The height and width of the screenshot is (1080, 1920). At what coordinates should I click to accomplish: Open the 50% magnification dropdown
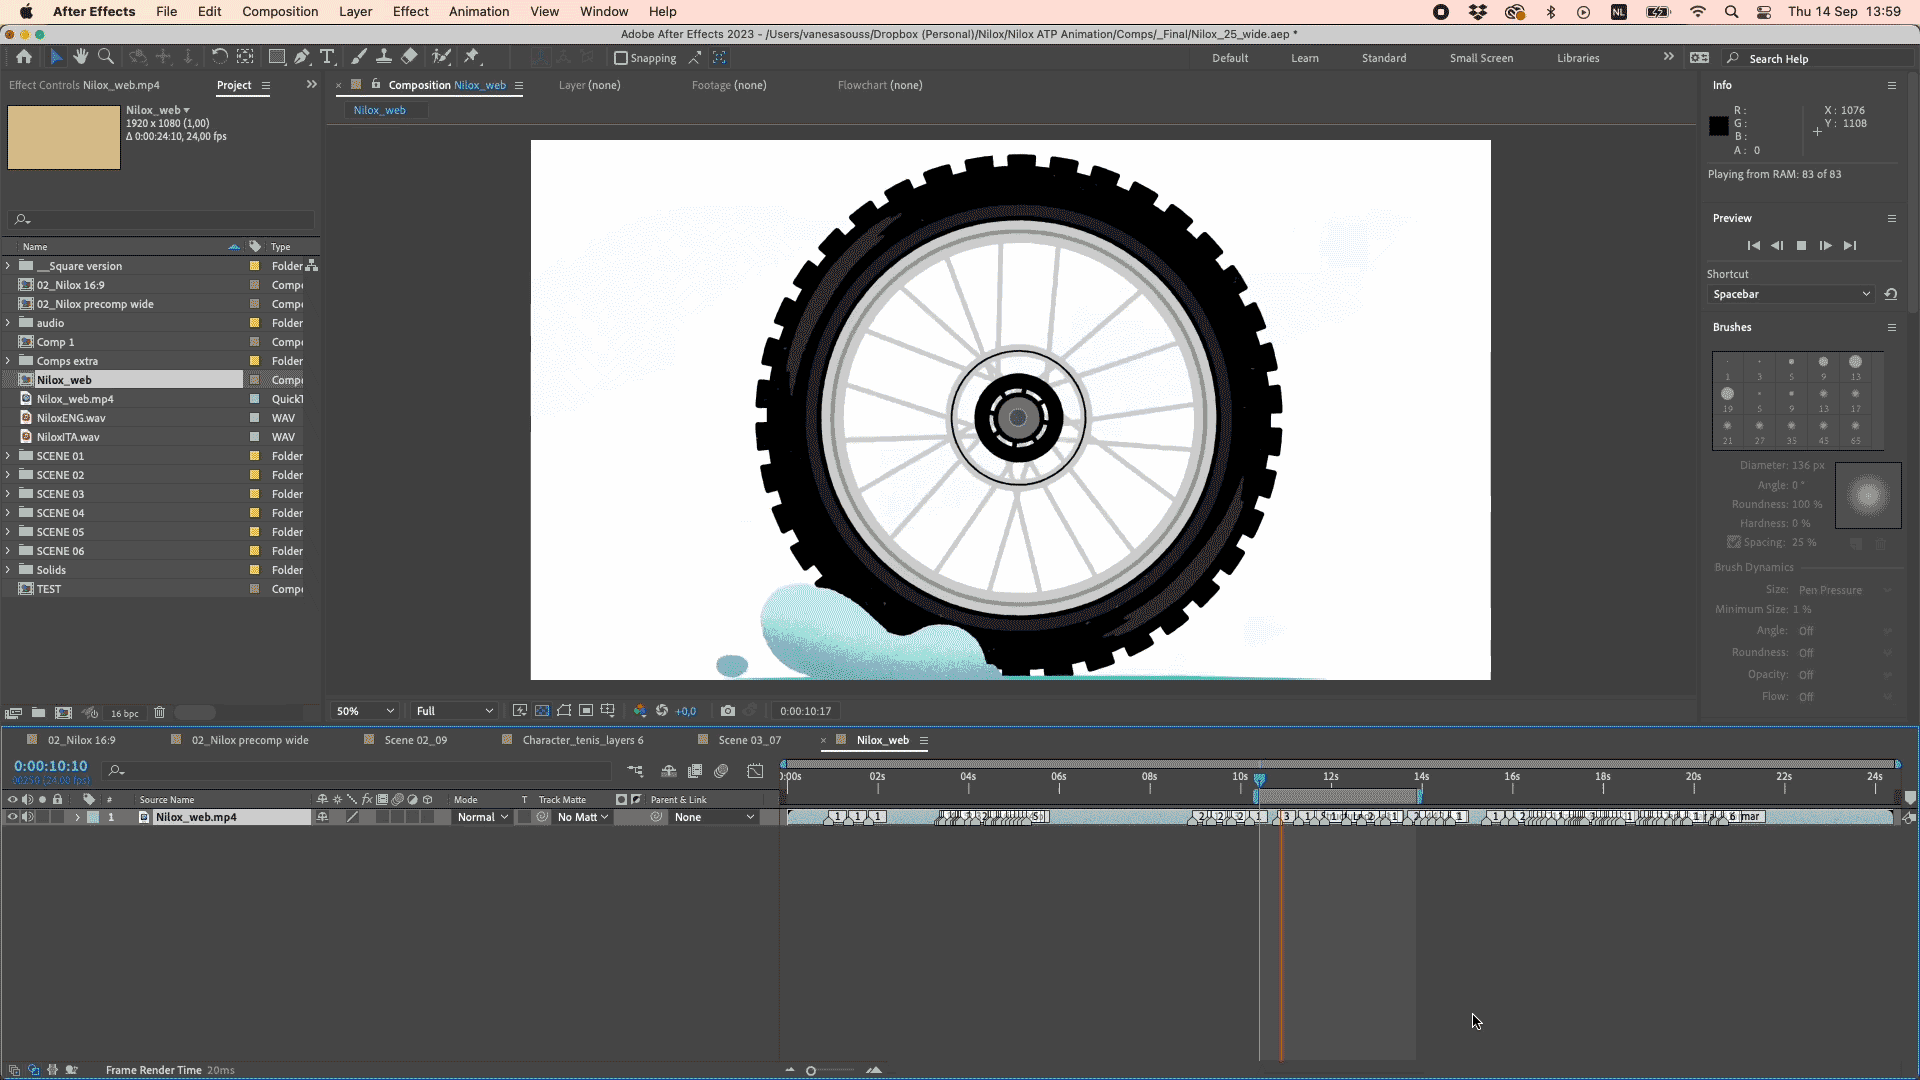click(x=365, y=711)
